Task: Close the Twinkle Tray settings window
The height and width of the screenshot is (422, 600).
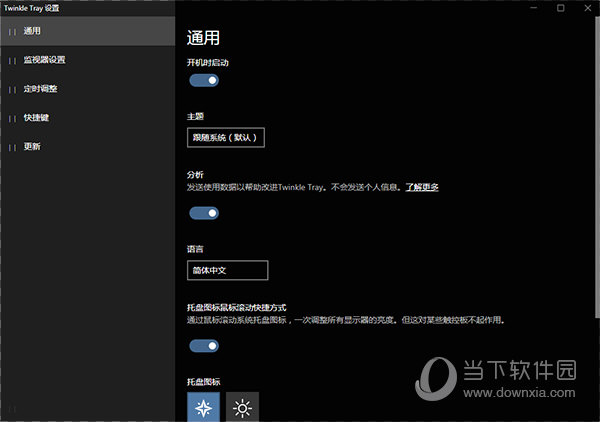Action: 588,8
